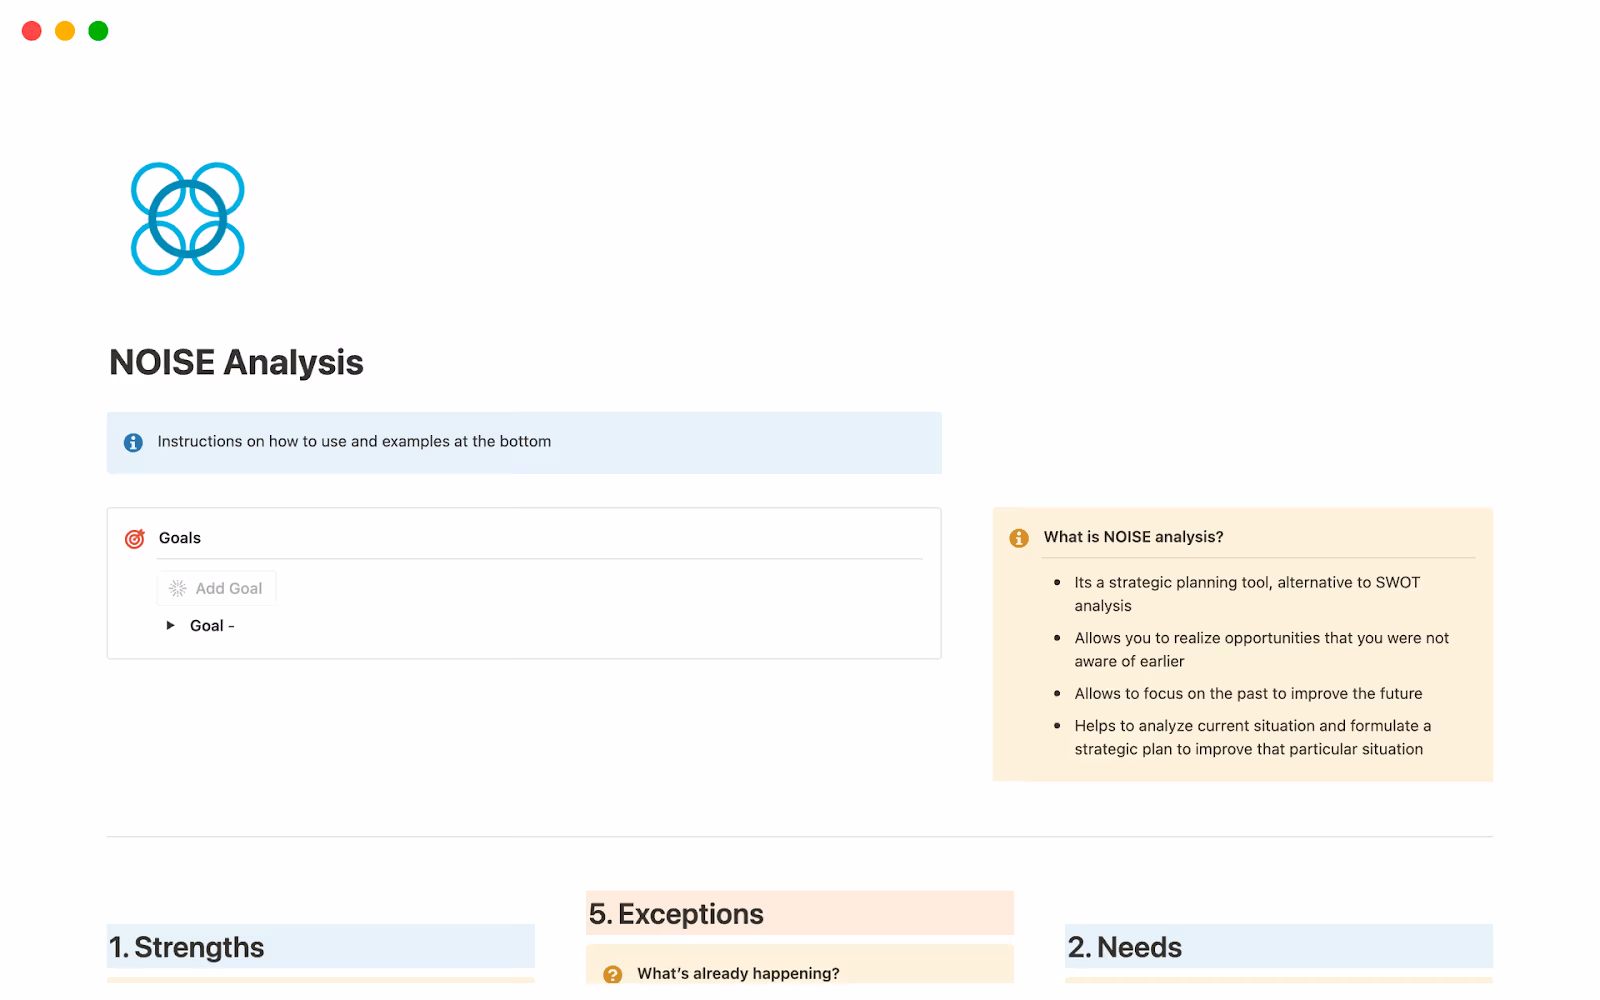Close the window with the red button
The height and width of the screenshot is (1000, 1600).
pos(32,31)
